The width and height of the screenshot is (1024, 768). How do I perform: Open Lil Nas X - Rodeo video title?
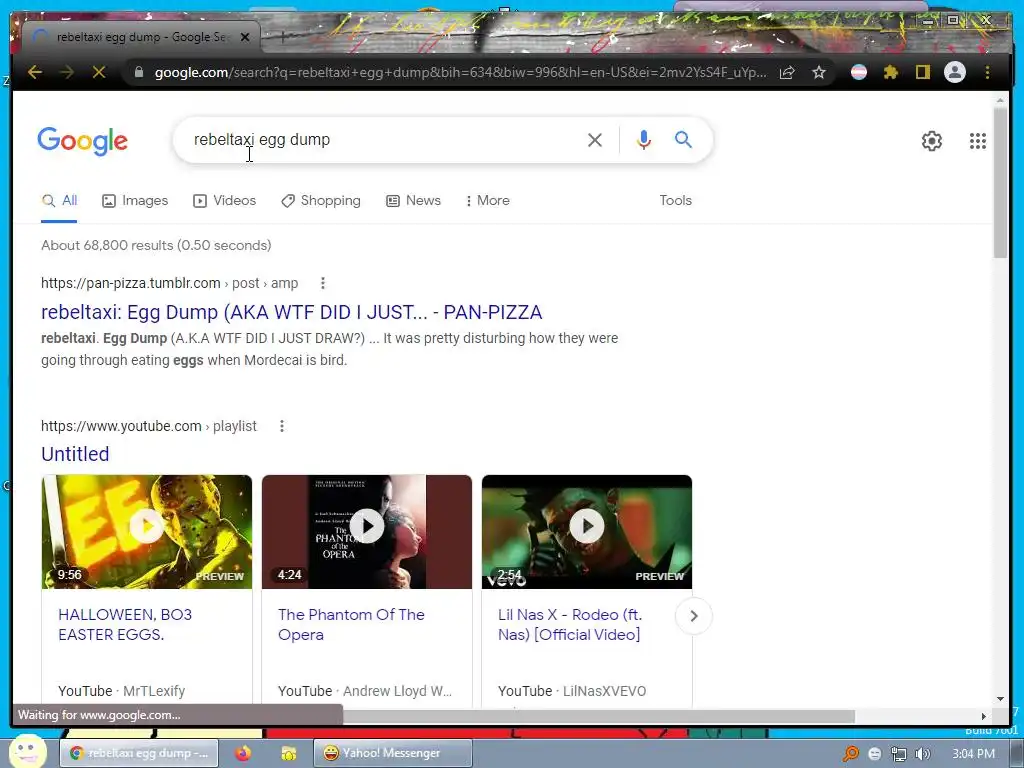tap(569, 624)
